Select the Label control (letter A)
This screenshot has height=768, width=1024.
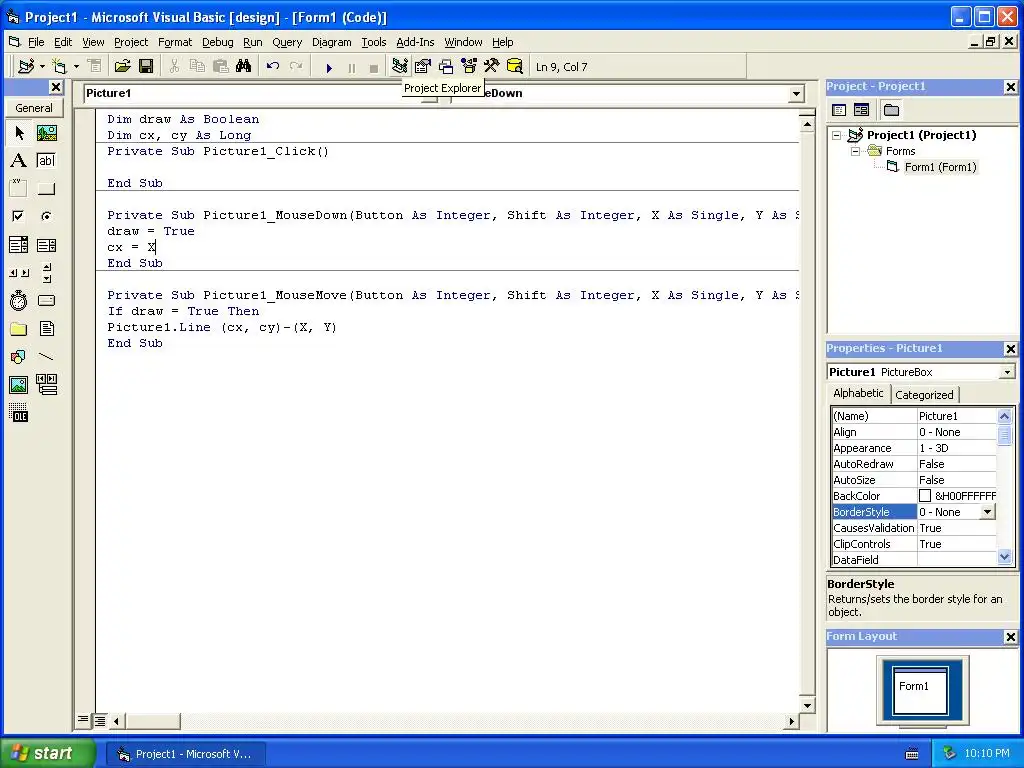point(19,161)
